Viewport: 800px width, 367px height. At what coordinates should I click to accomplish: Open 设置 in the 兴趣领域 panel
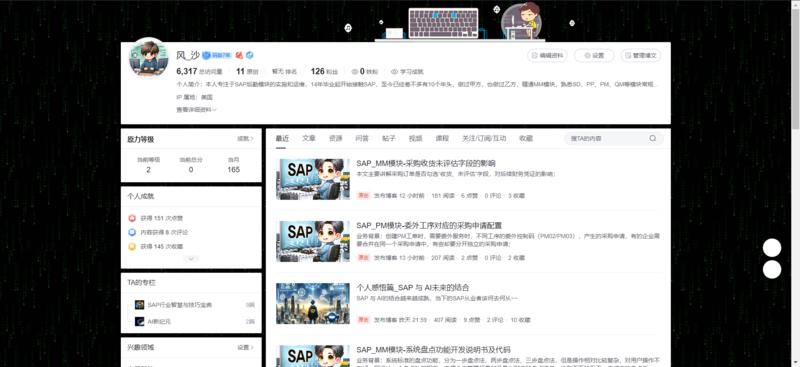(245, 347)
